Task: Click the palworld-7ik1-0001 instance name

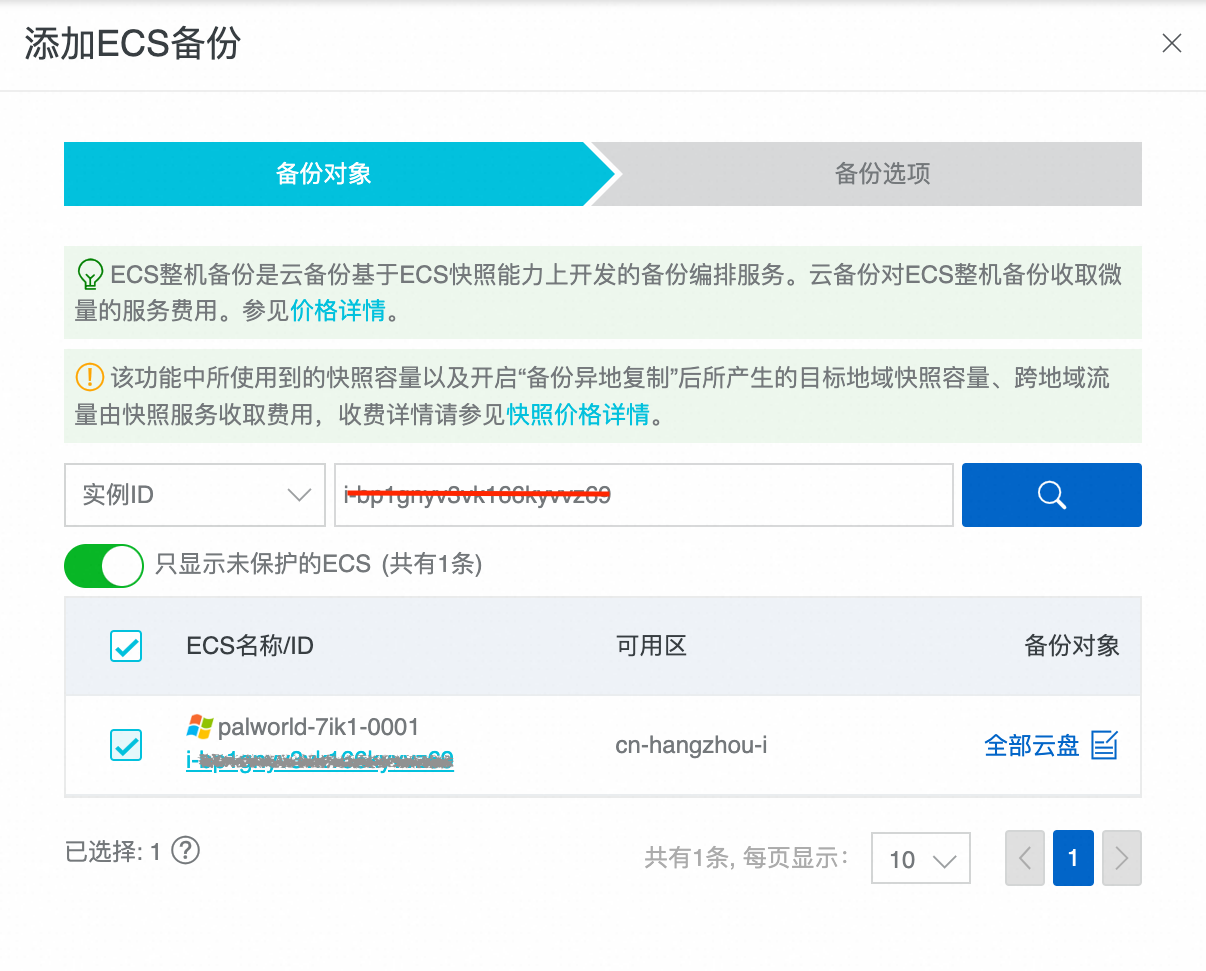Action: [x=318, y=727]
